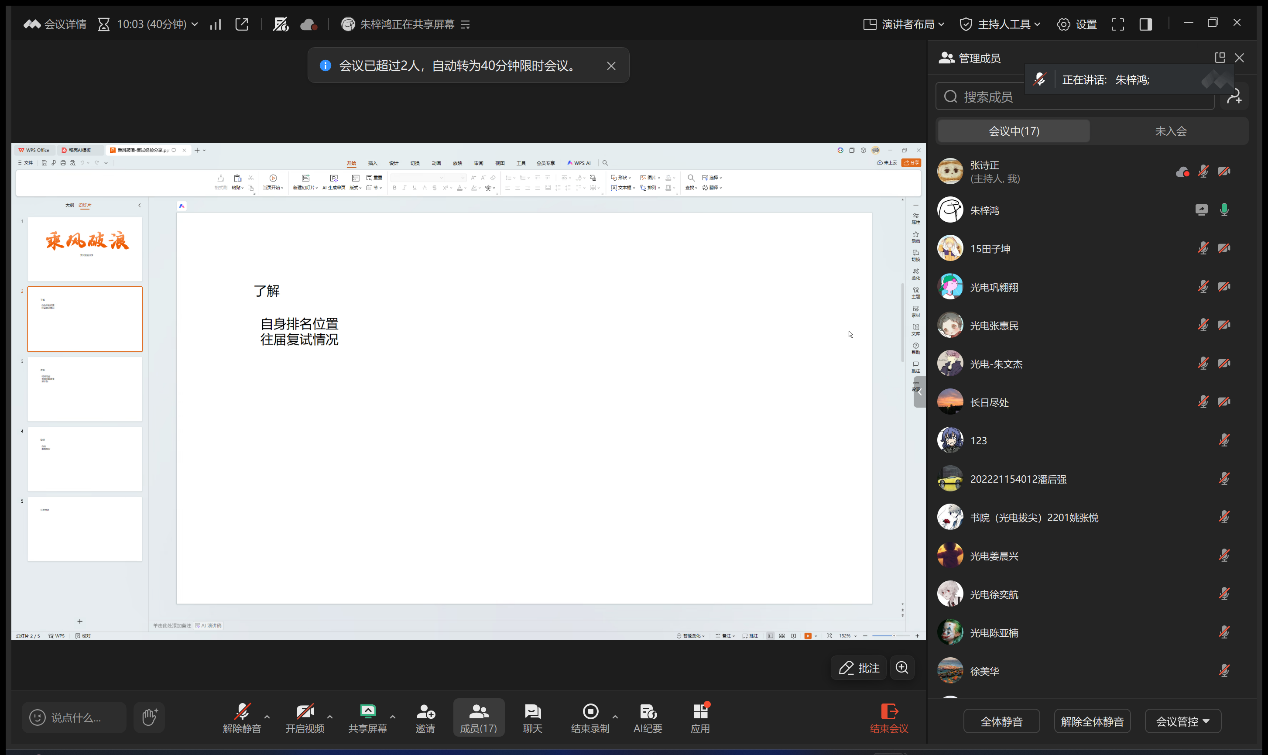
Task: Open the 应用 apps icon
Action: pos(700,716)
